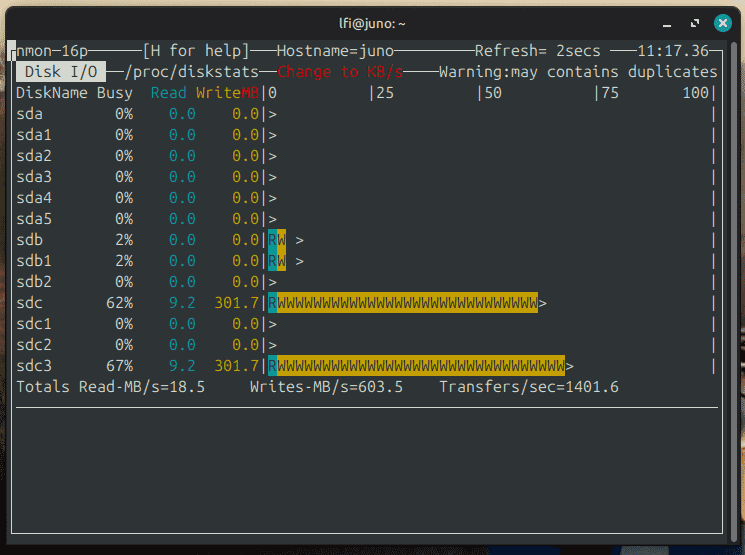Click the sdb1 disk row name
This screenshot has width=745, height=555.
pos(34,261)
